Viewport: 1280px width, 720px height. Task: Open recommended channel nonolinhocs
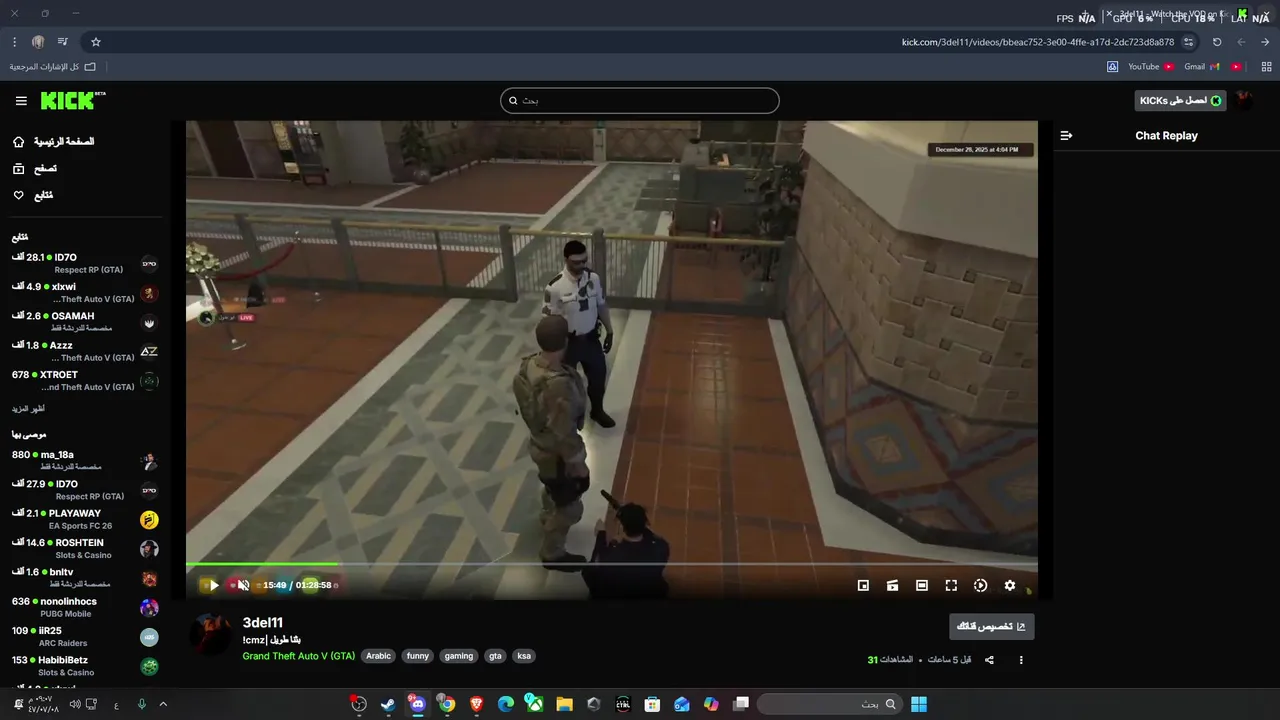85,607
